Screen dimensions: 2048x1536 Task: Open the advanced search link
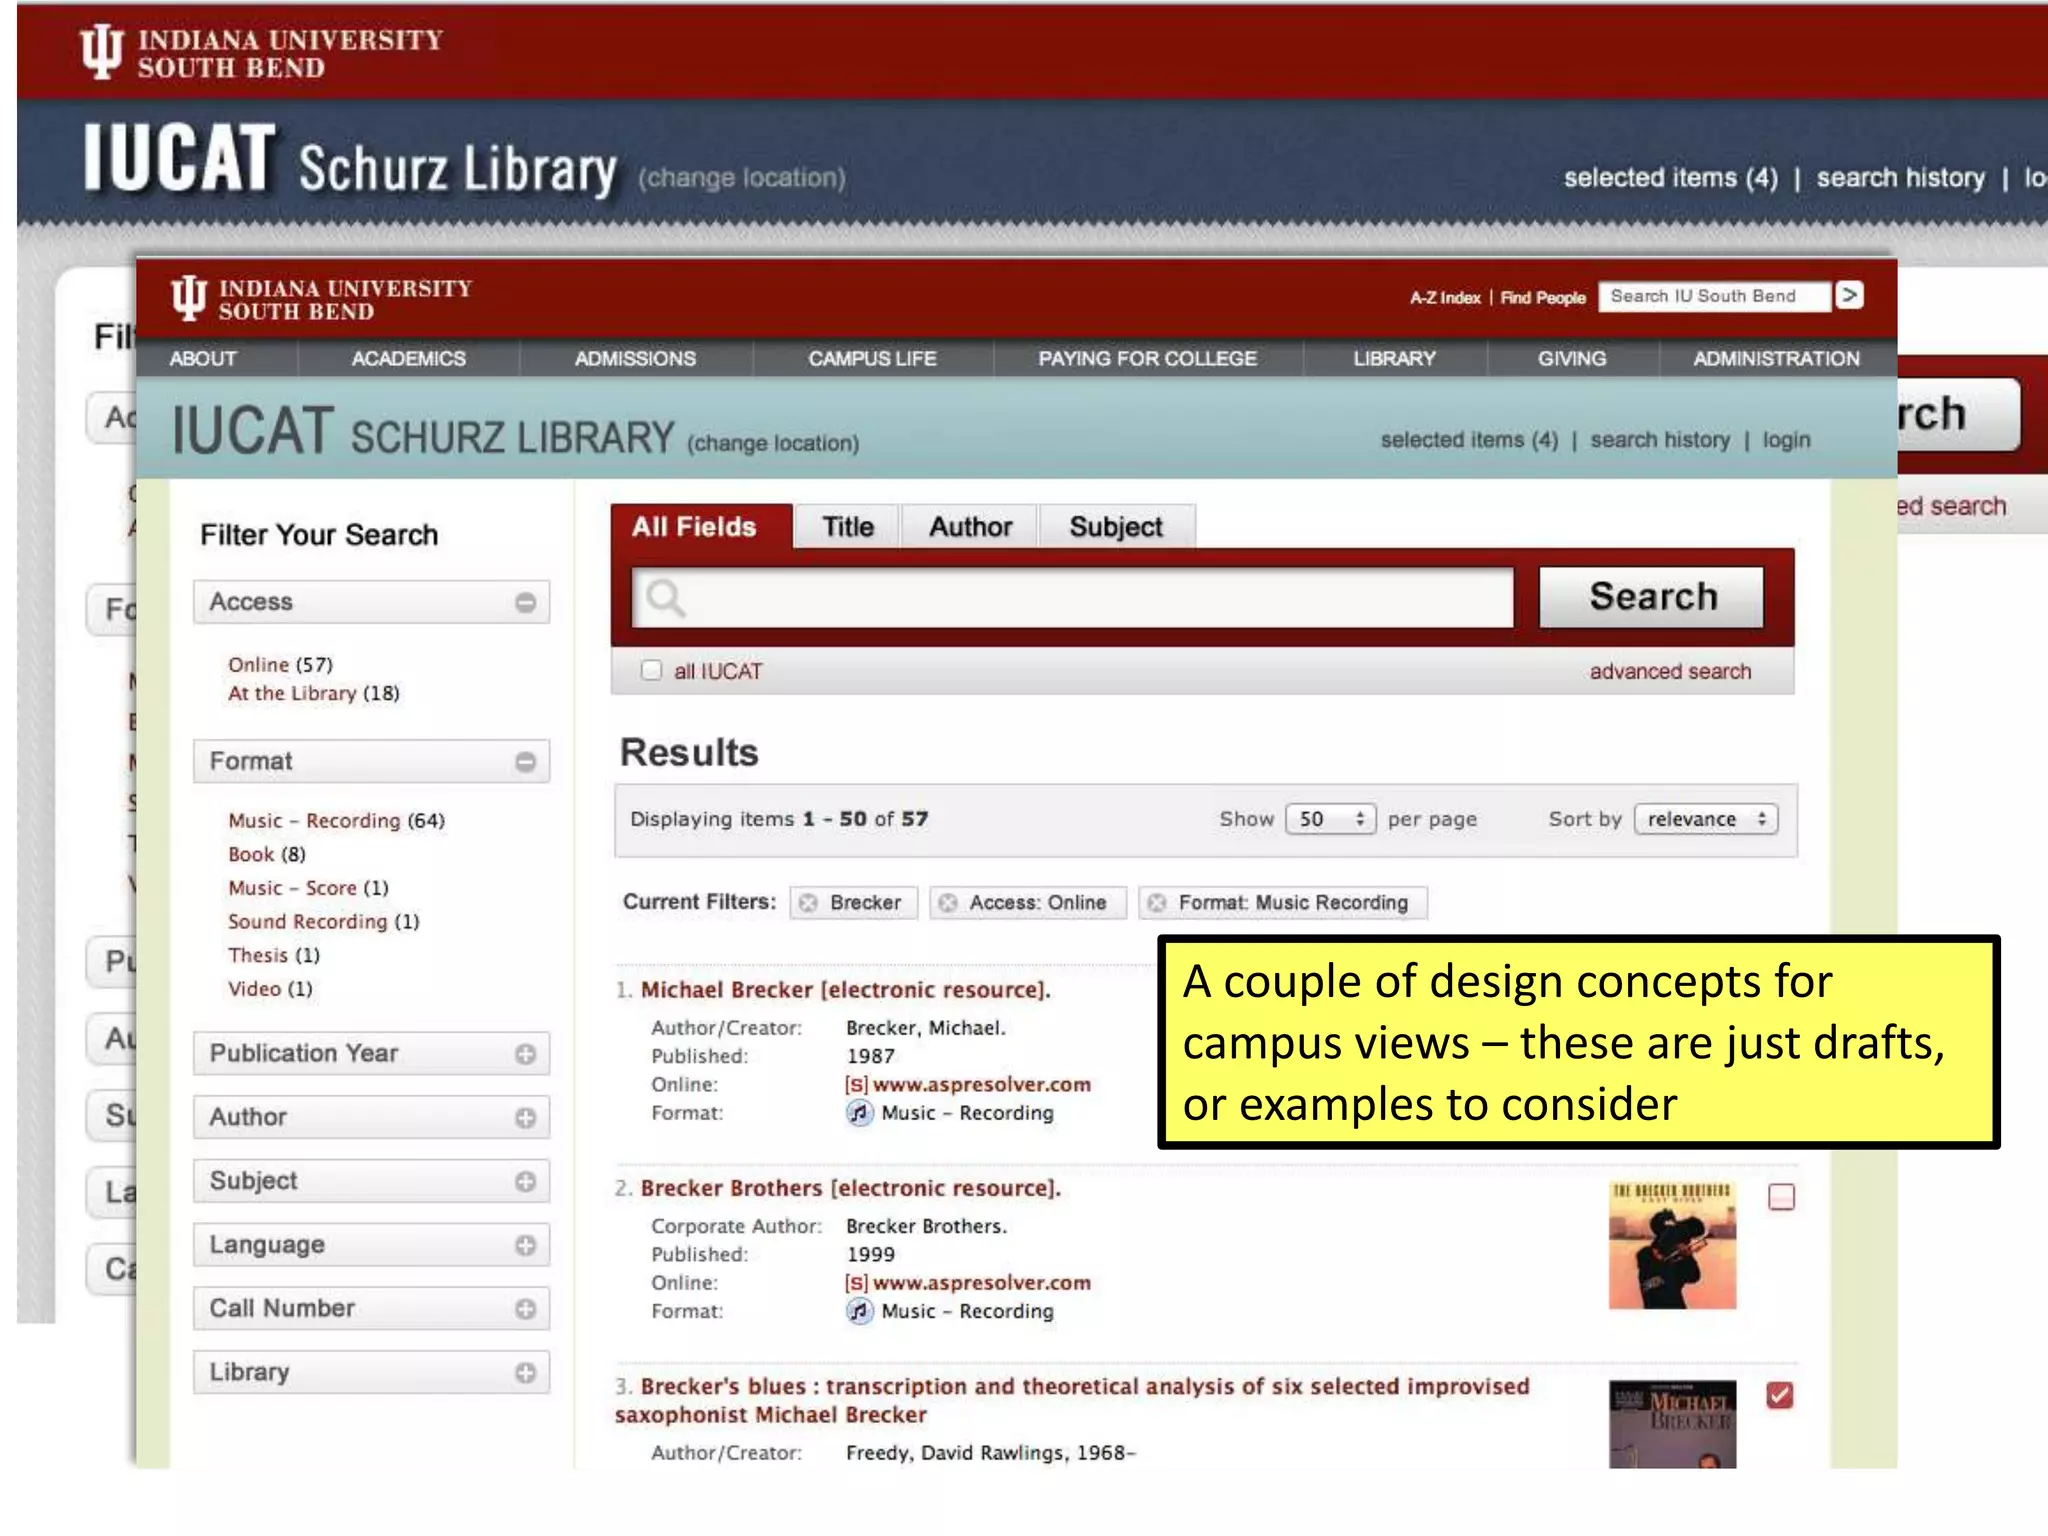[x=1670, y=671]
